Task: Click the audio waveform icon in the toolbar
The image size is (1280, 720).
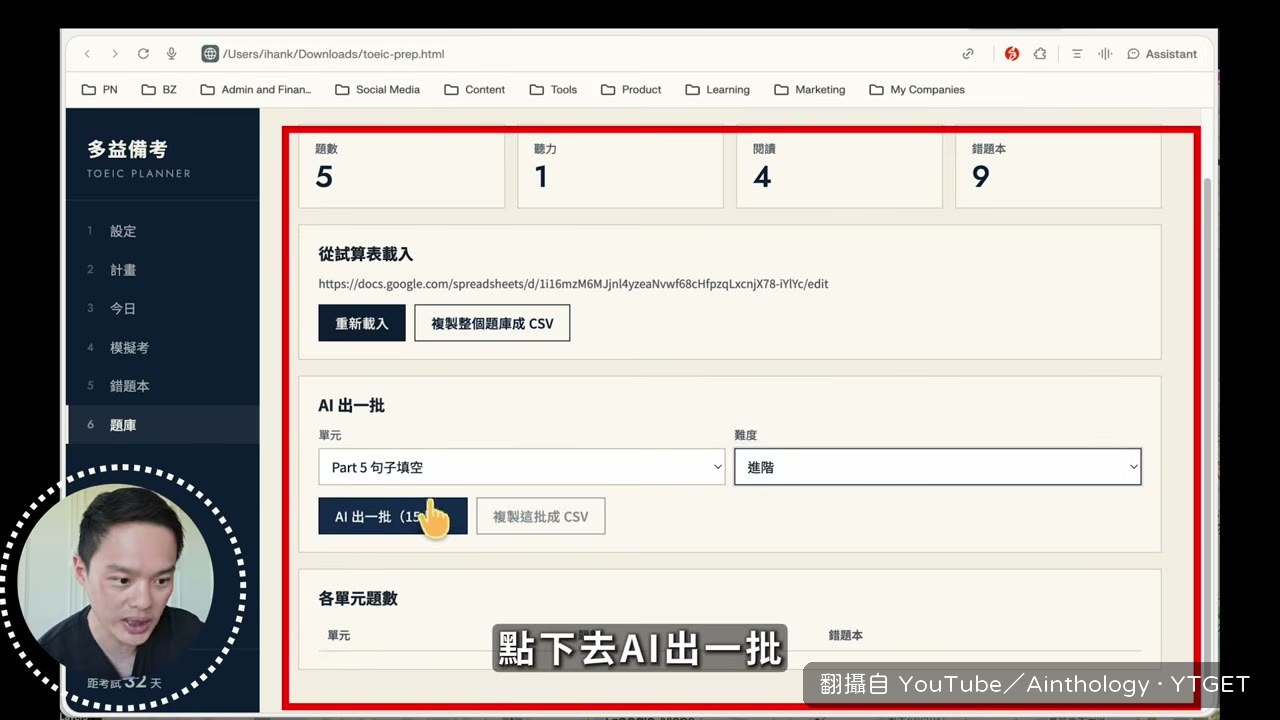Action: coord(1105,54)
